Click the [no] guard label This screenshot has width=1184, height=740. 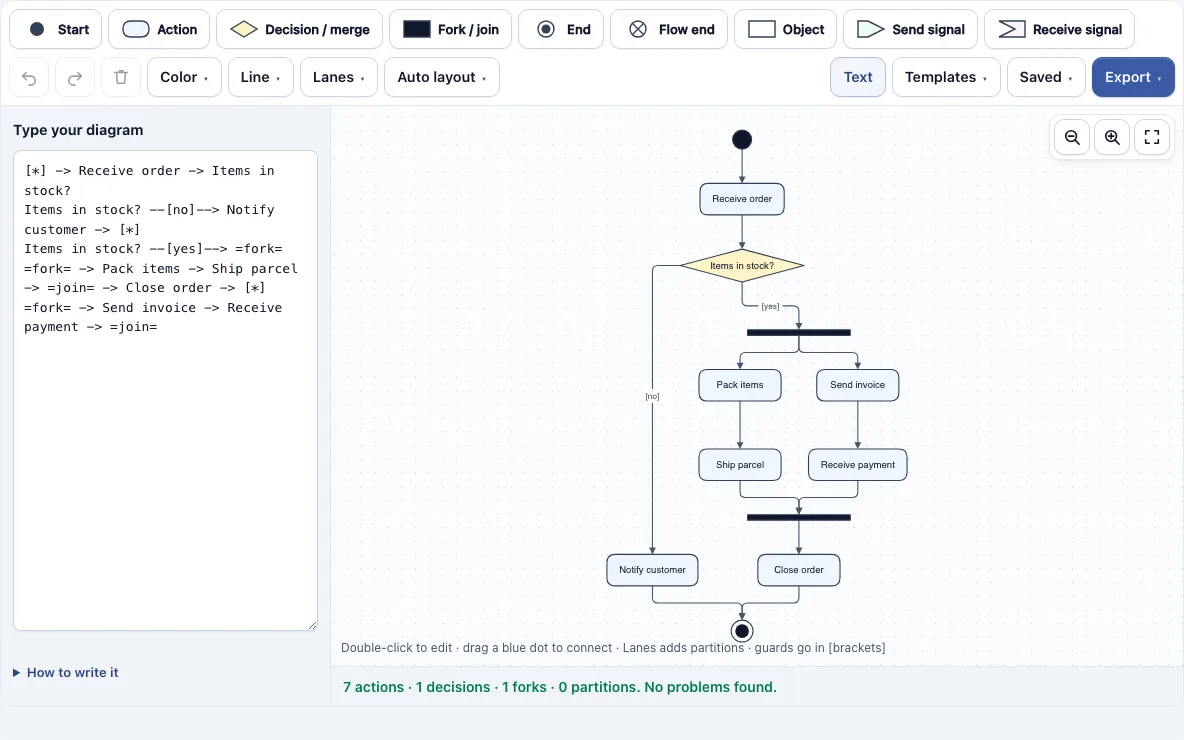click(652, 396)
